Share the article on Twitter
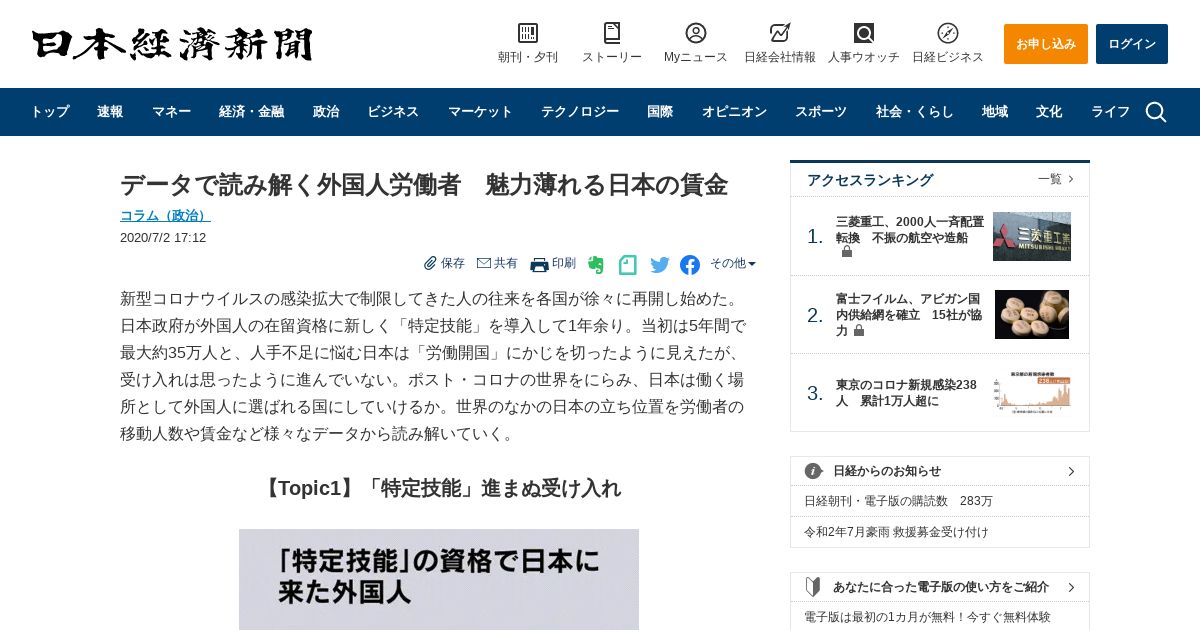This screenshot has height=630, width=1200. [x=660, y=265]
